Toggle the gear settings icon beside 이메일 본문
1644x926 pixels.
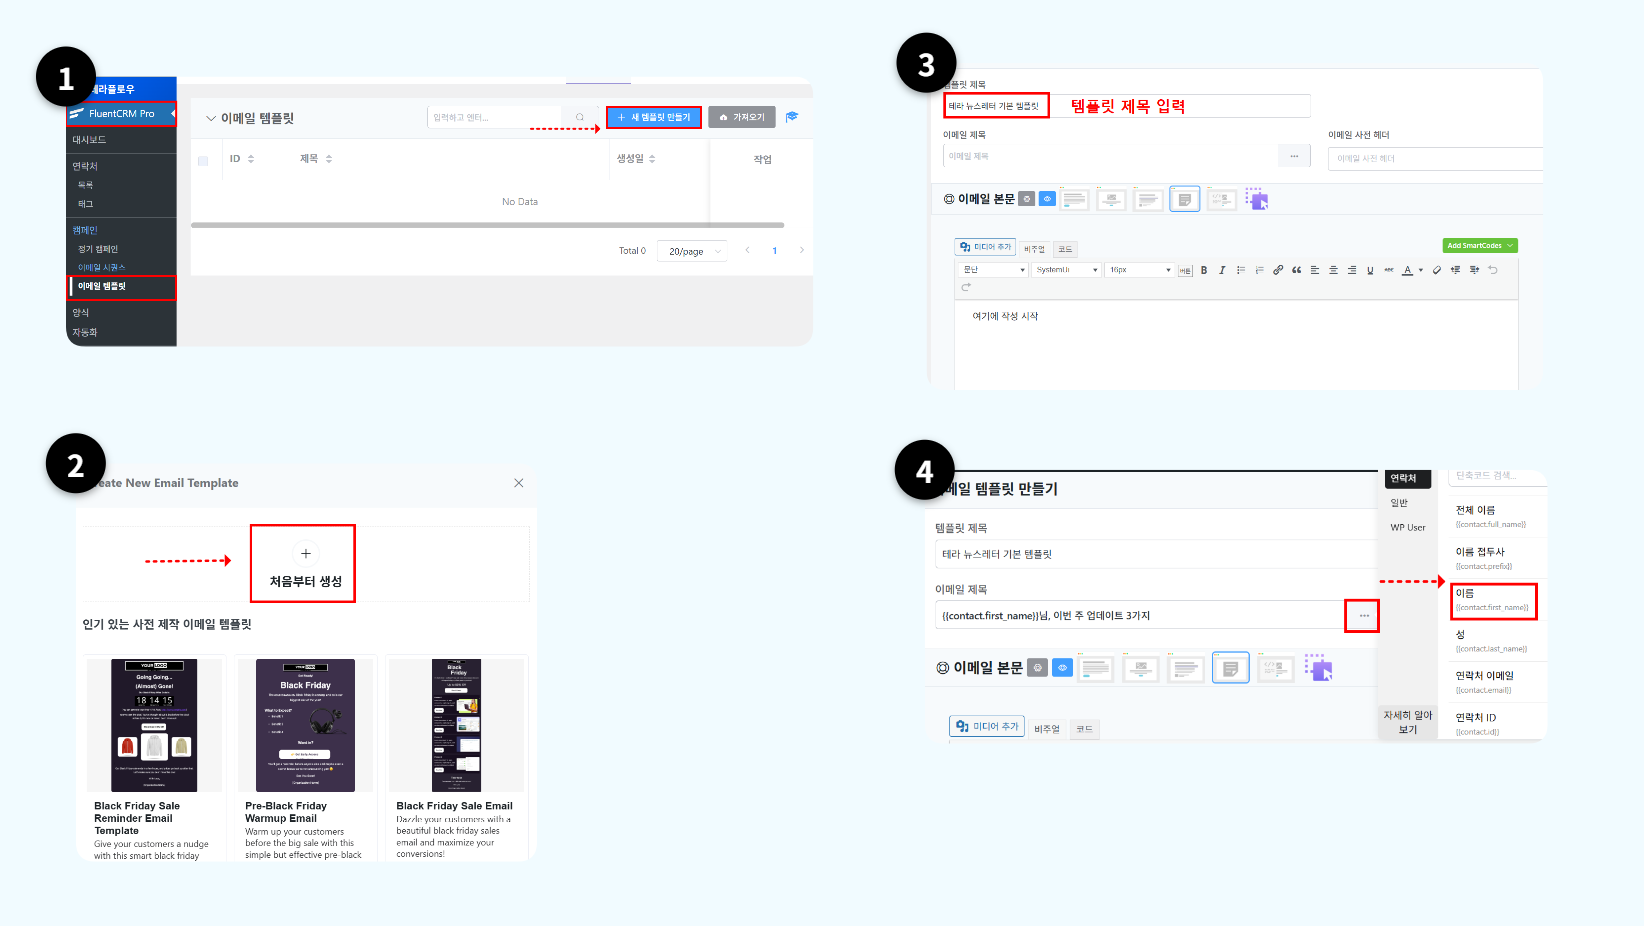point(1027,198)
